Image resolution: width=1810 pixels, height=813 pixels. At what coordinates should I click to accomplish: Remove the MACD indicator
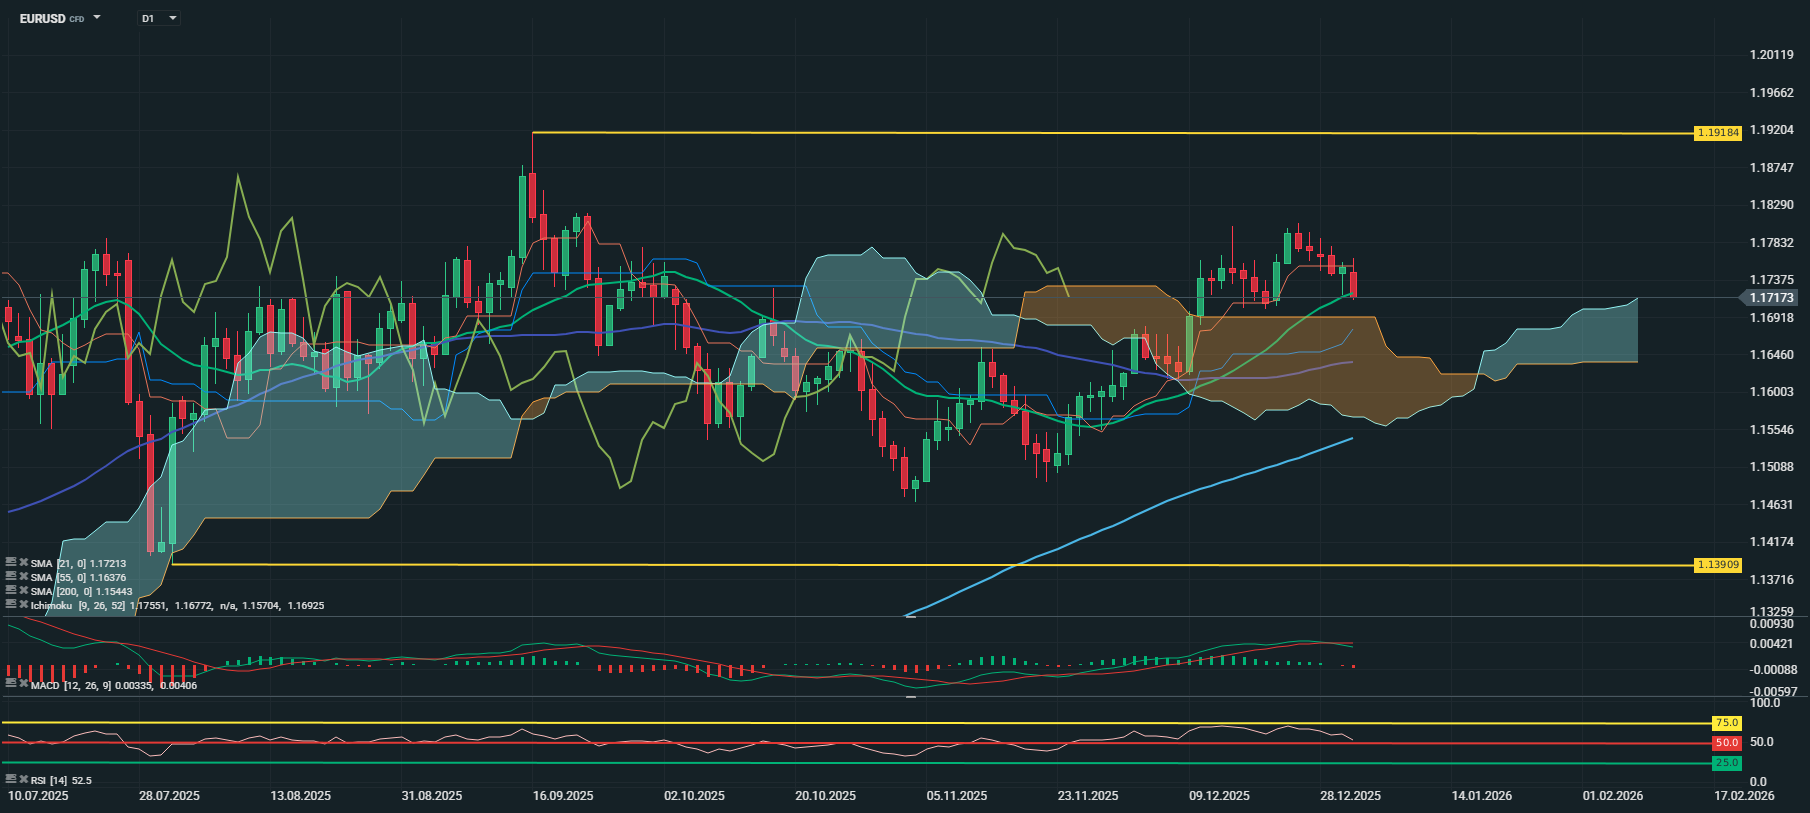(x=23, y=685)
